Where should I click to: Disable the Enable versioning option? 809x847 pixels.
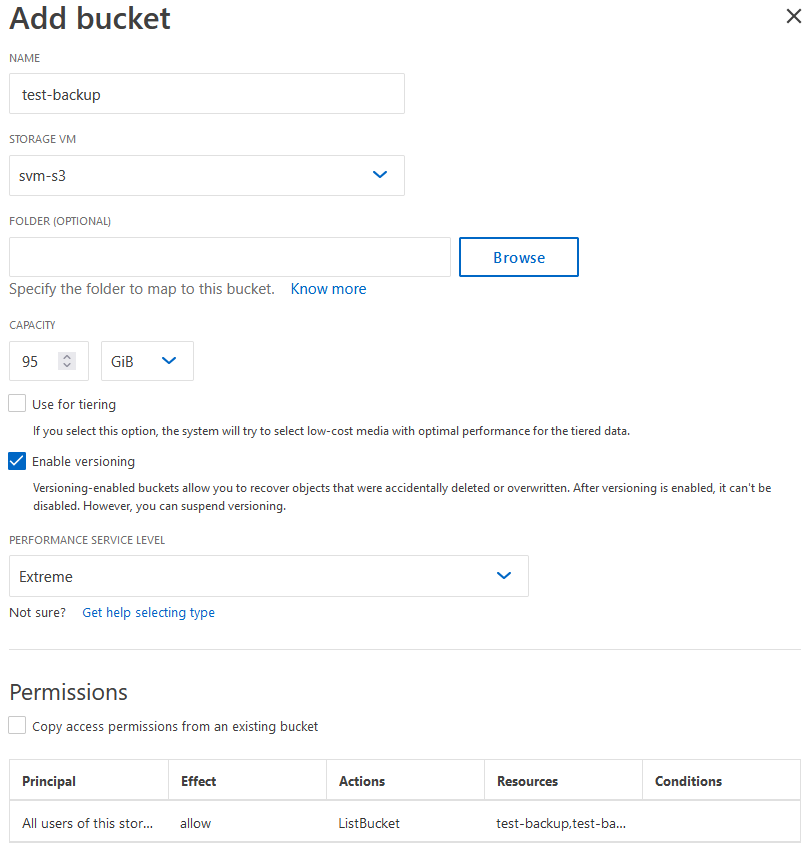click(x=15, y=461)
